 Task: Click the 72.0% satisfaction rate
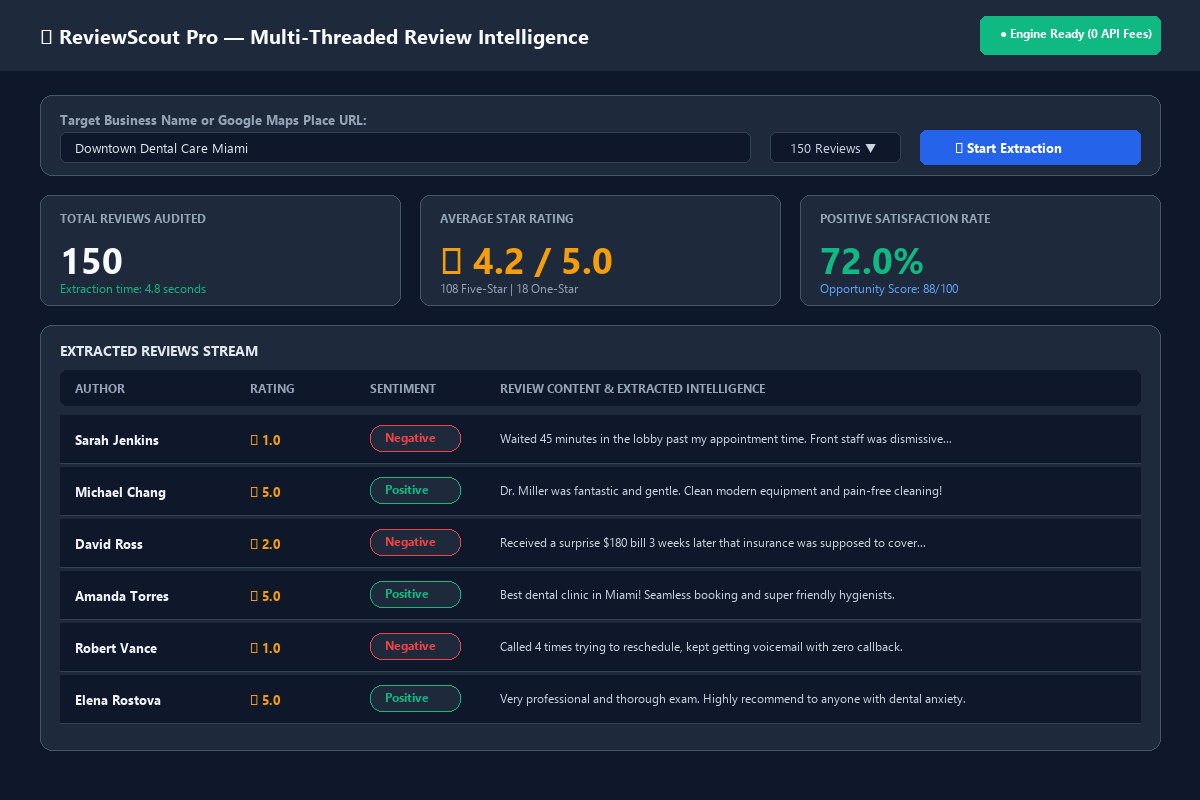[872, 261]
